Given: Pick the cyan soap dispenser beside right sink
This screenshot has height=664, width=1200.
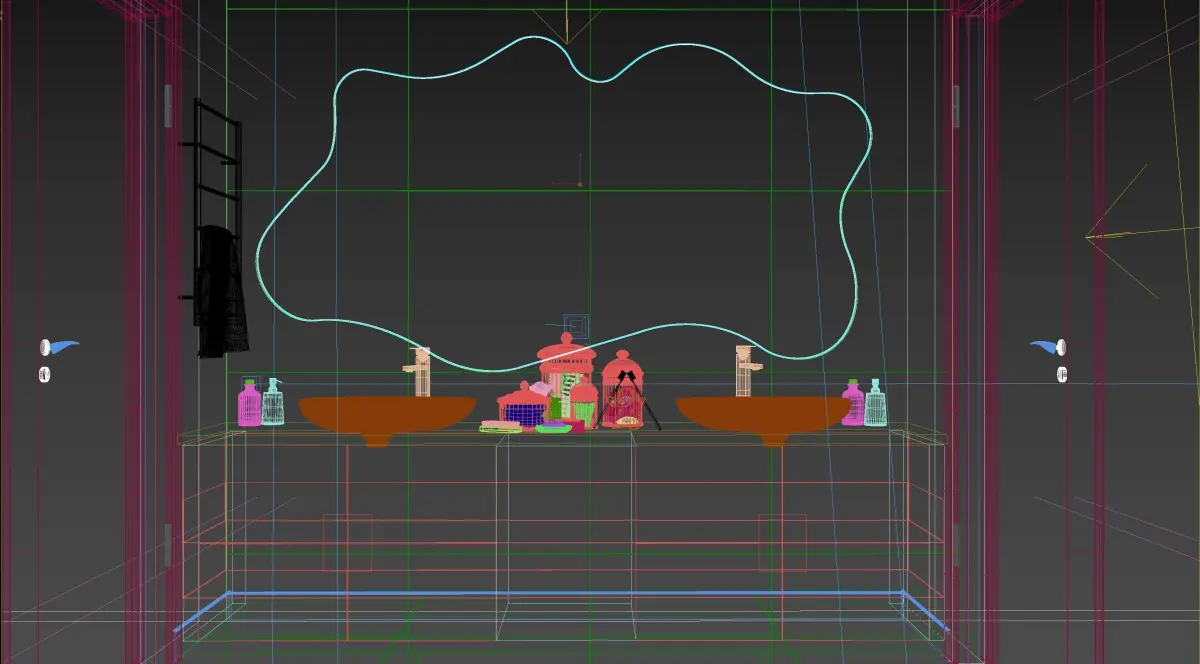Looking at the screenshot, I should tap(876, 402).
